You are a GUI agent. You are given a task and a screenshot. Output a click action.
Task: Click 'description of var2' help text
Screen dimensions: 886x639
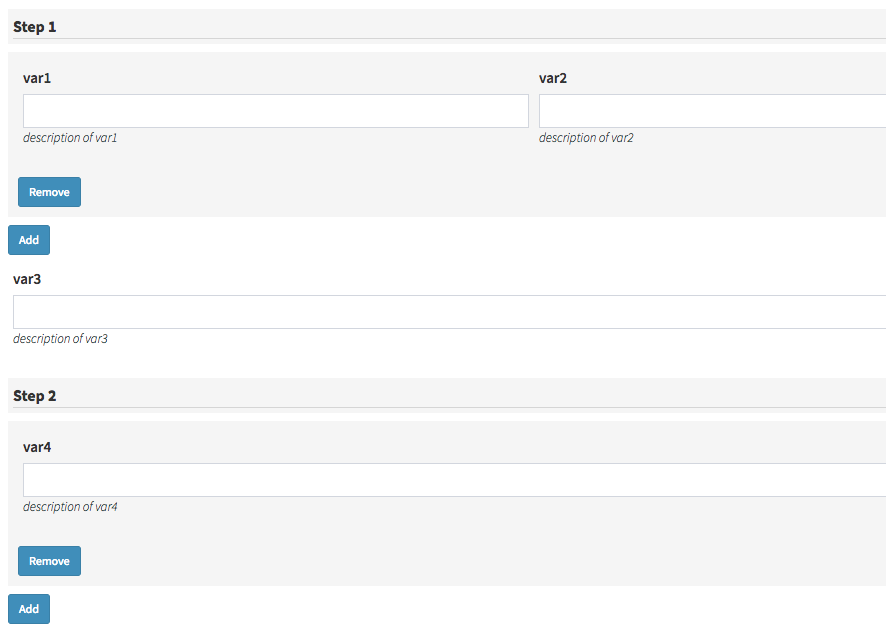(x=586, y=138)
